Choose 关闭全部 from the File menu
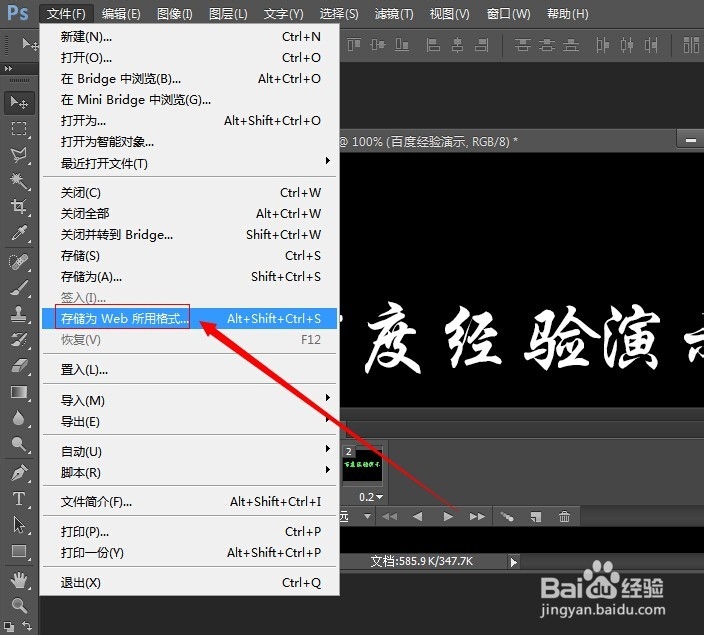Viewport: 704px width, 635px height. 189,213
